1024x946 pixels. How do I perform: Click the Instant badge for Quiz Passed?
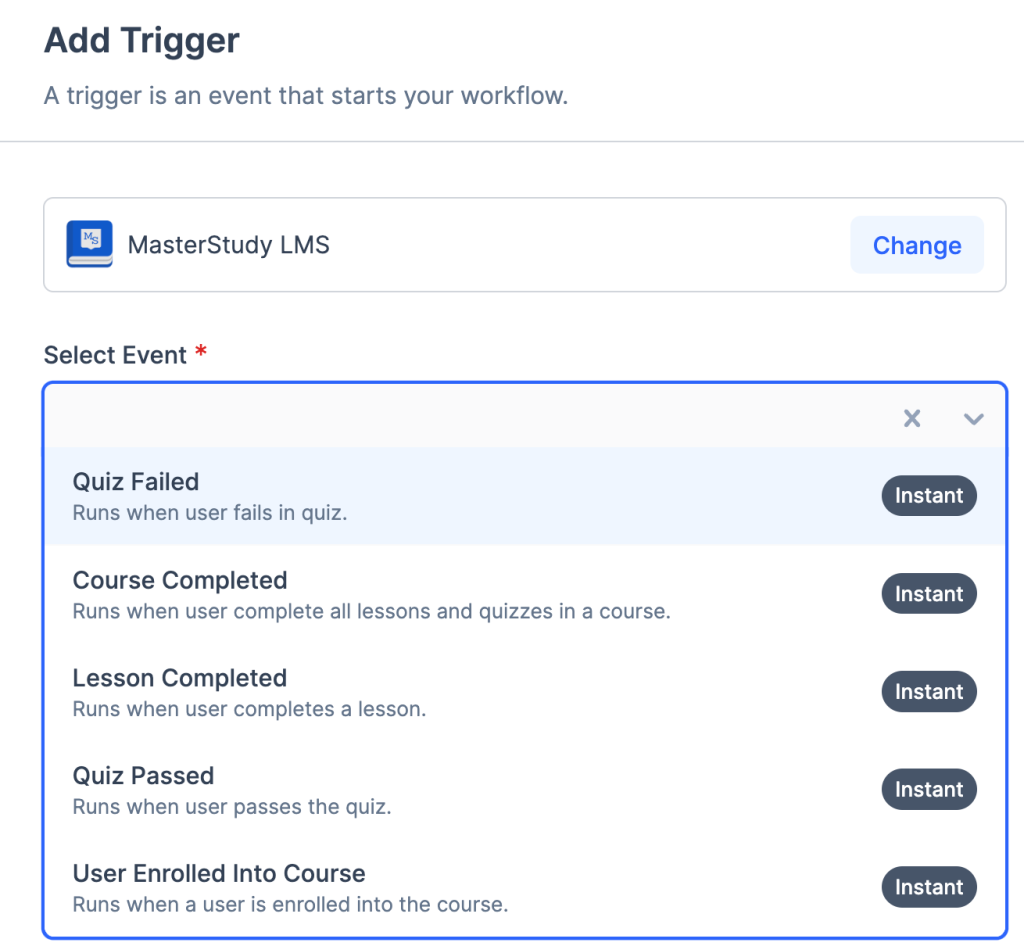pyautogui.click(x=929, y=790)
